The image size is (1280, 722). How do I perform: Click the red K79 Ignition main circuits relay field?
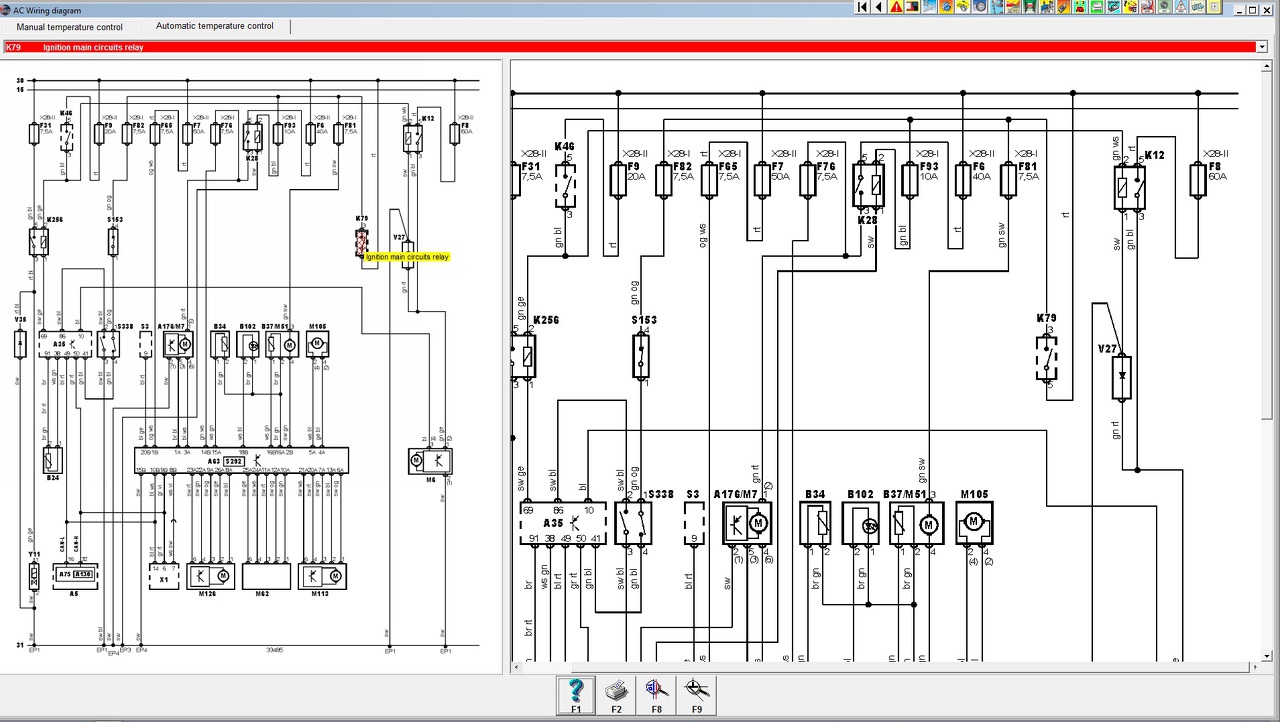629,47
